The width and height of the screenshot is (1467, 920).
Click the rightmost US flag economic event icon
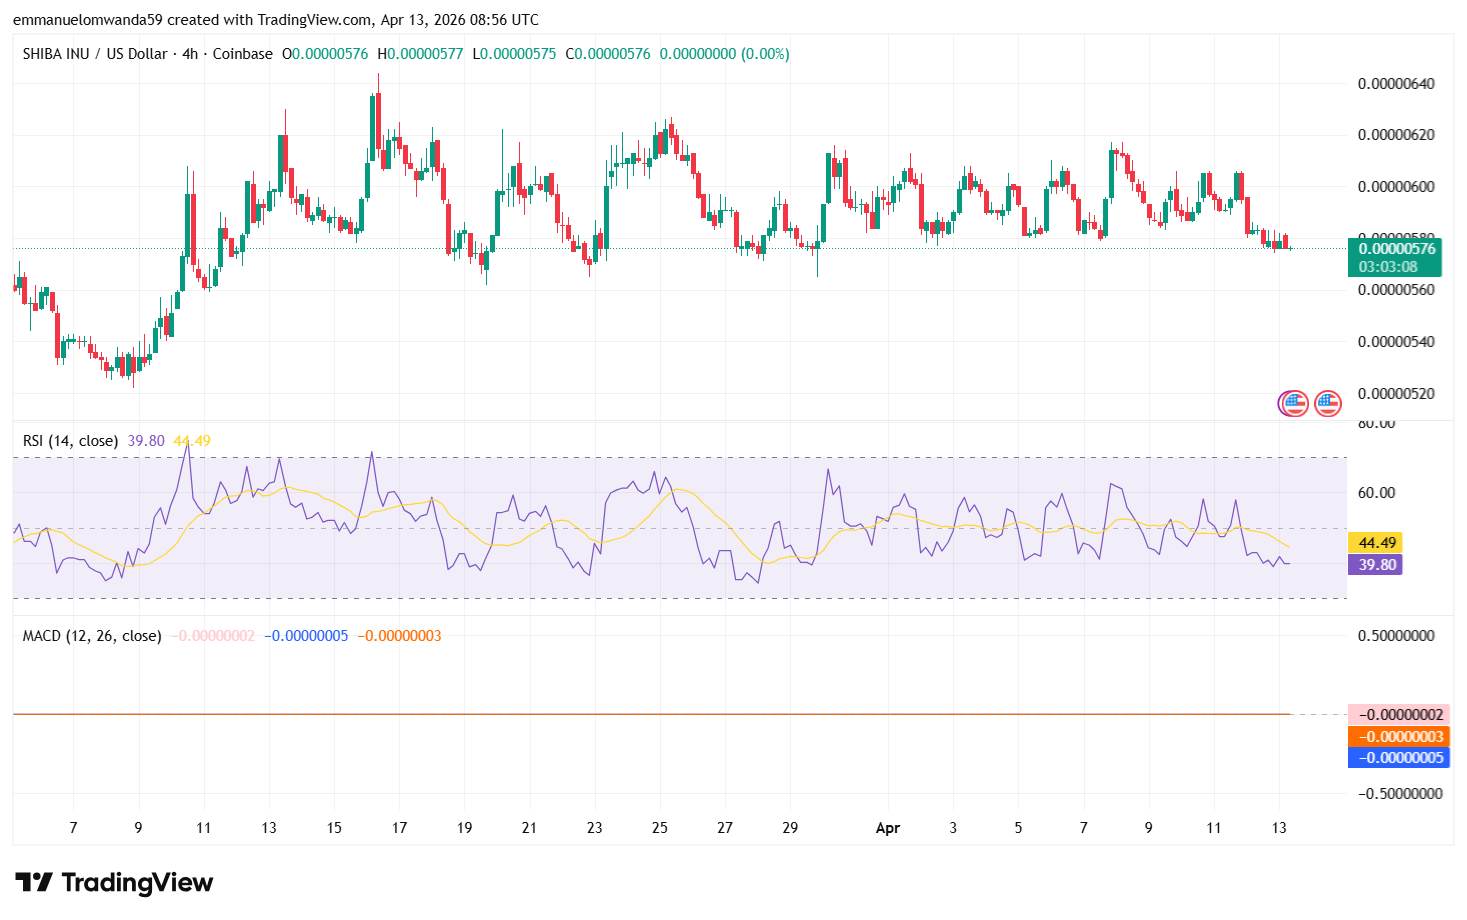(x=1327, y=404)
